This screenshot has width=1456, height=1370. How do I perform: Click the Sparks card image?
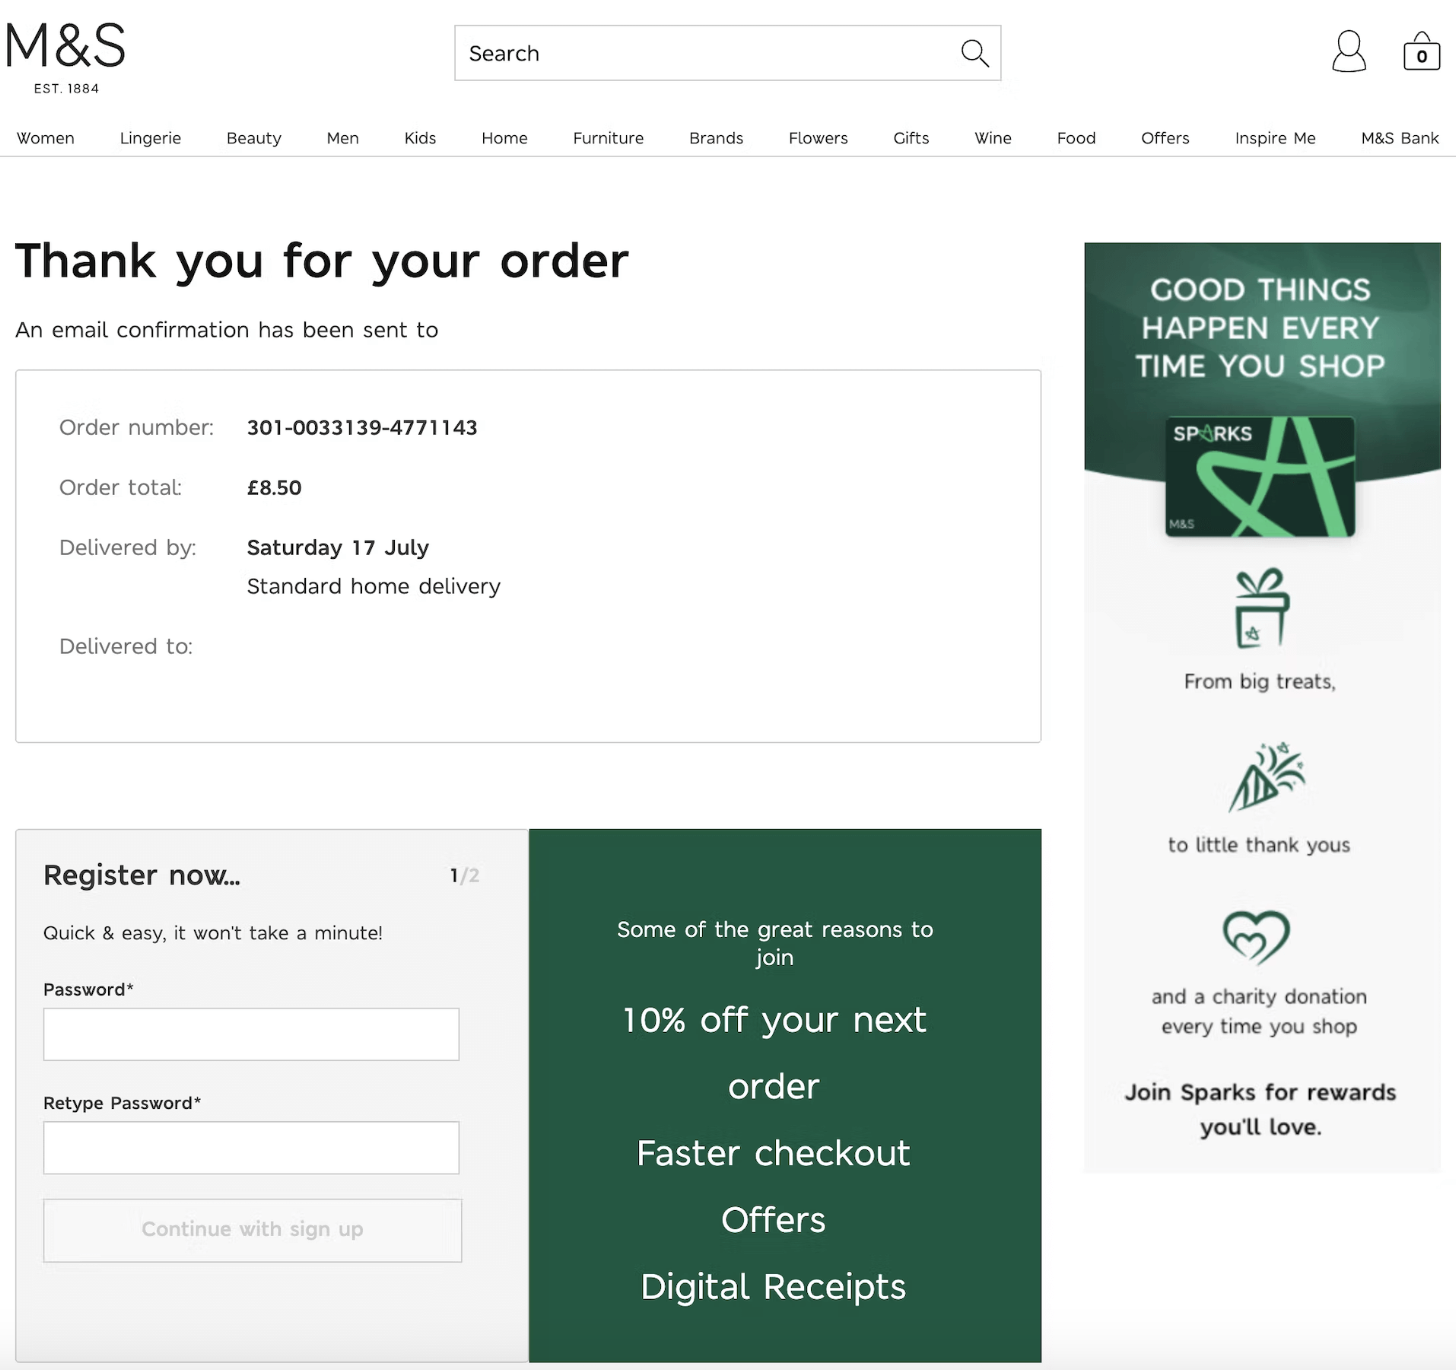1260,477
